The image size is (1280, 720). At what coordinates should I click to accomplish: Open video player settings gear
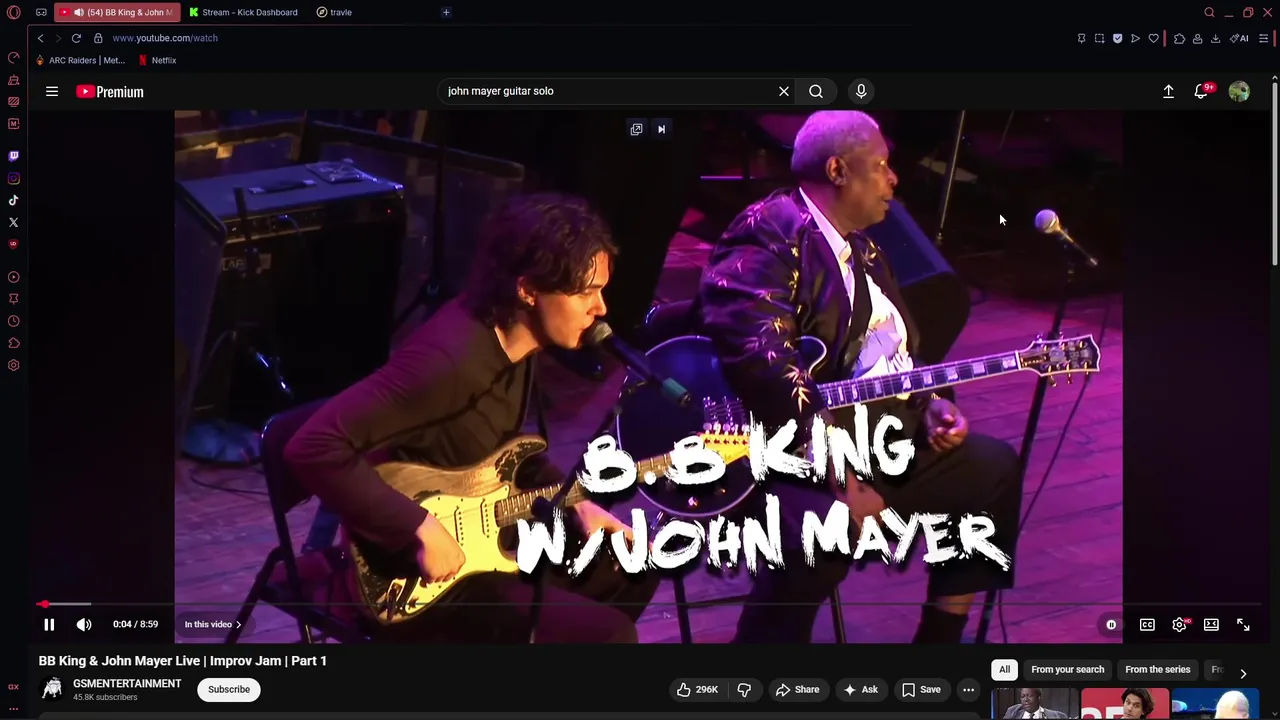pyautogui.click(x=1180, y=624)
